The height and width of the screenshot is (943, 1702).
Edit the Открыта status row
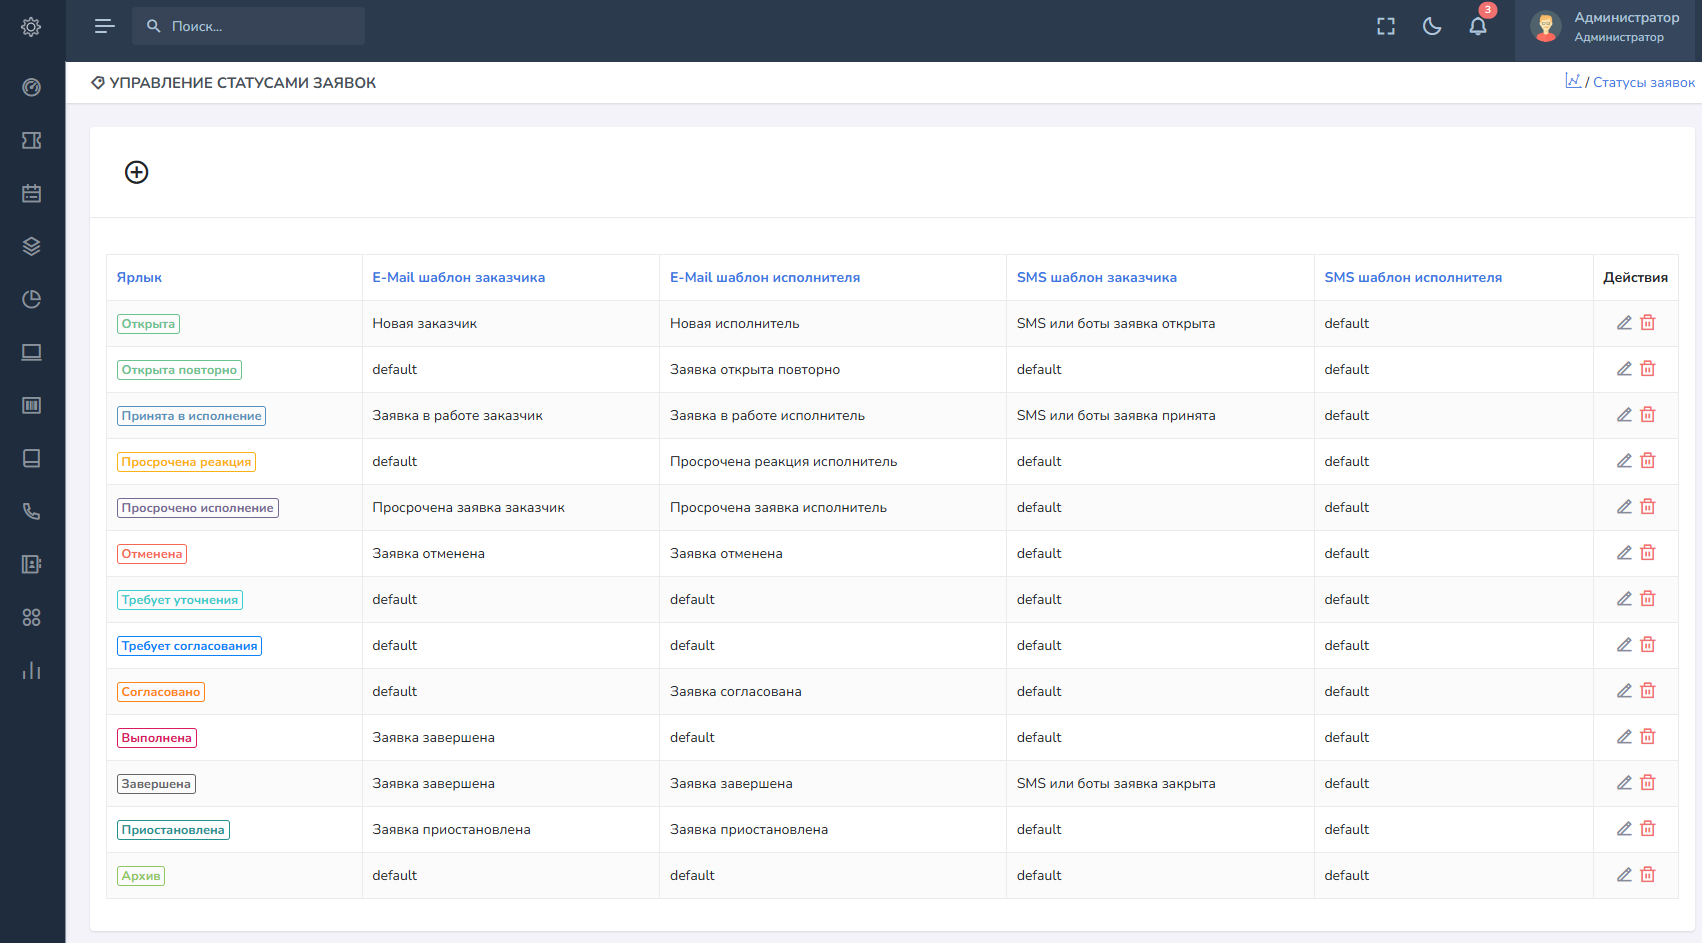pyautogui.click(x=1624, y=323)
